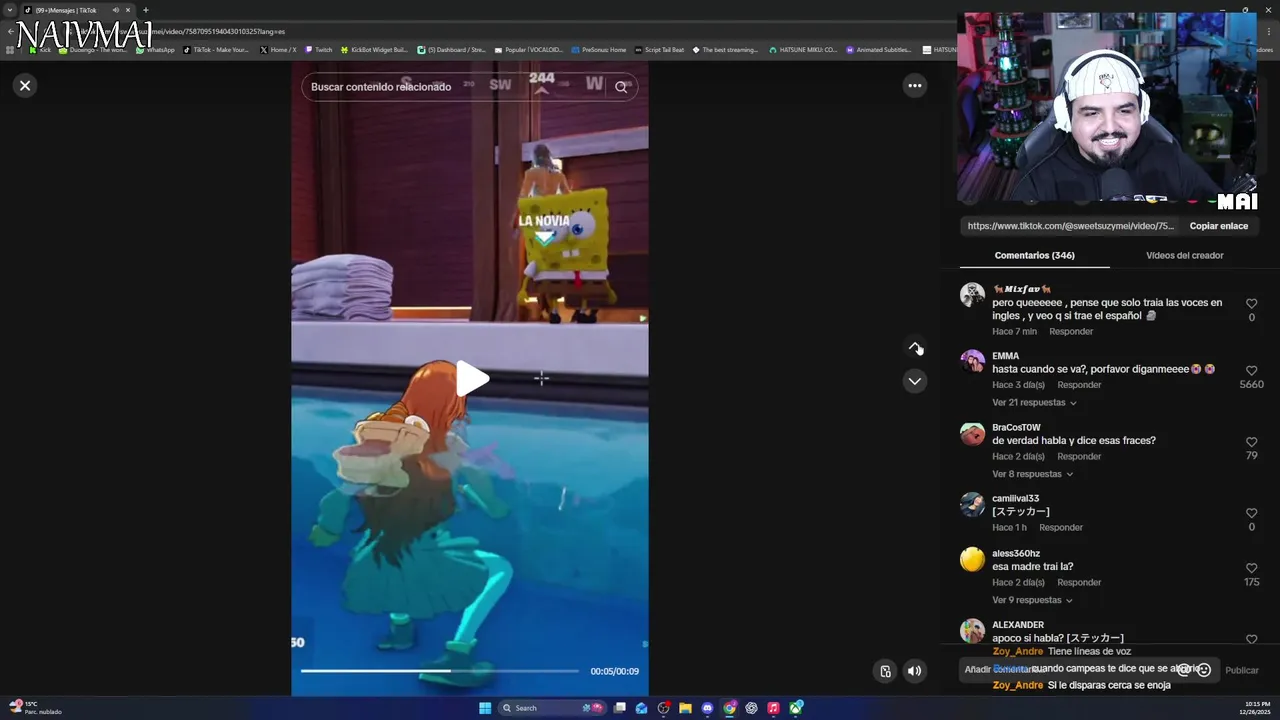Like EMMA's comment with heart icon

tap(1251, 371)
